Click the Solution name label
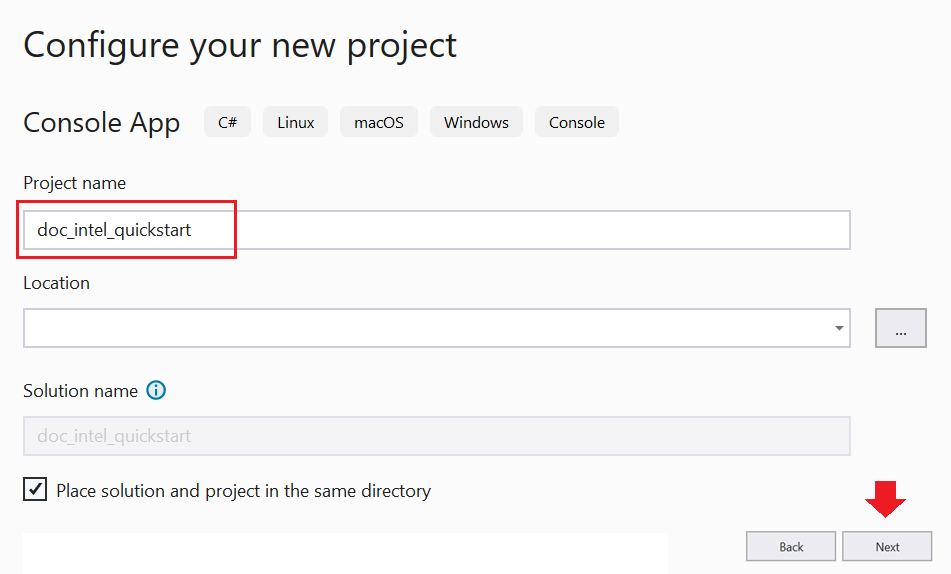 [x=81, y=391]
